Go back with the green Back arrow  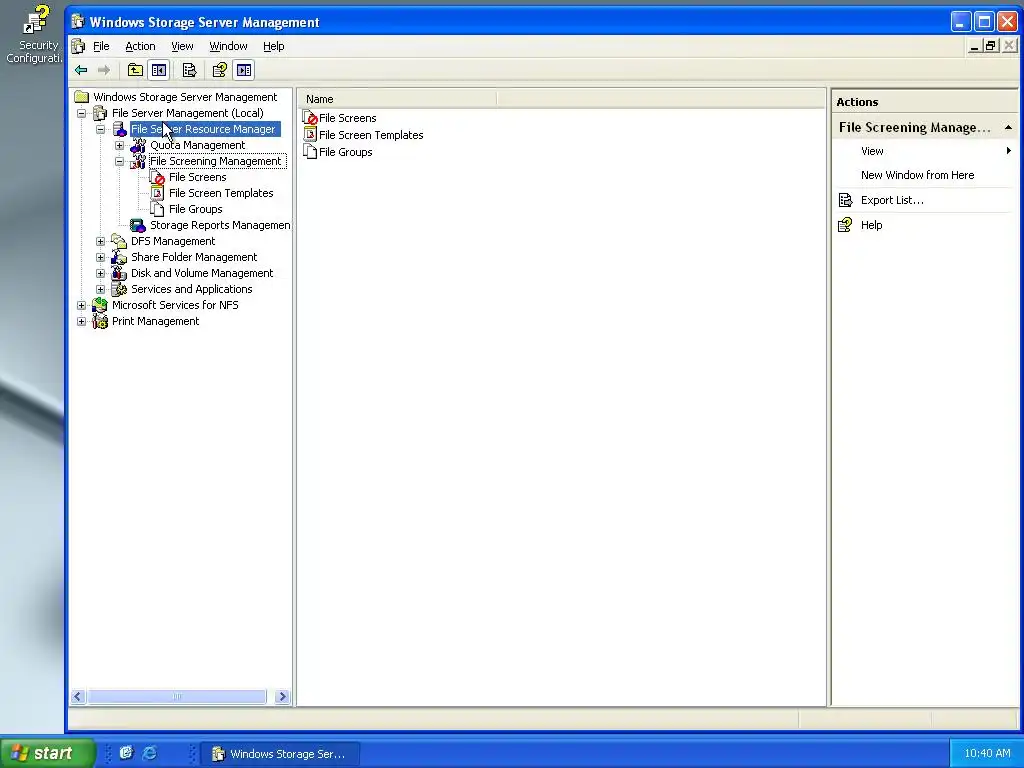pos(81,70)
